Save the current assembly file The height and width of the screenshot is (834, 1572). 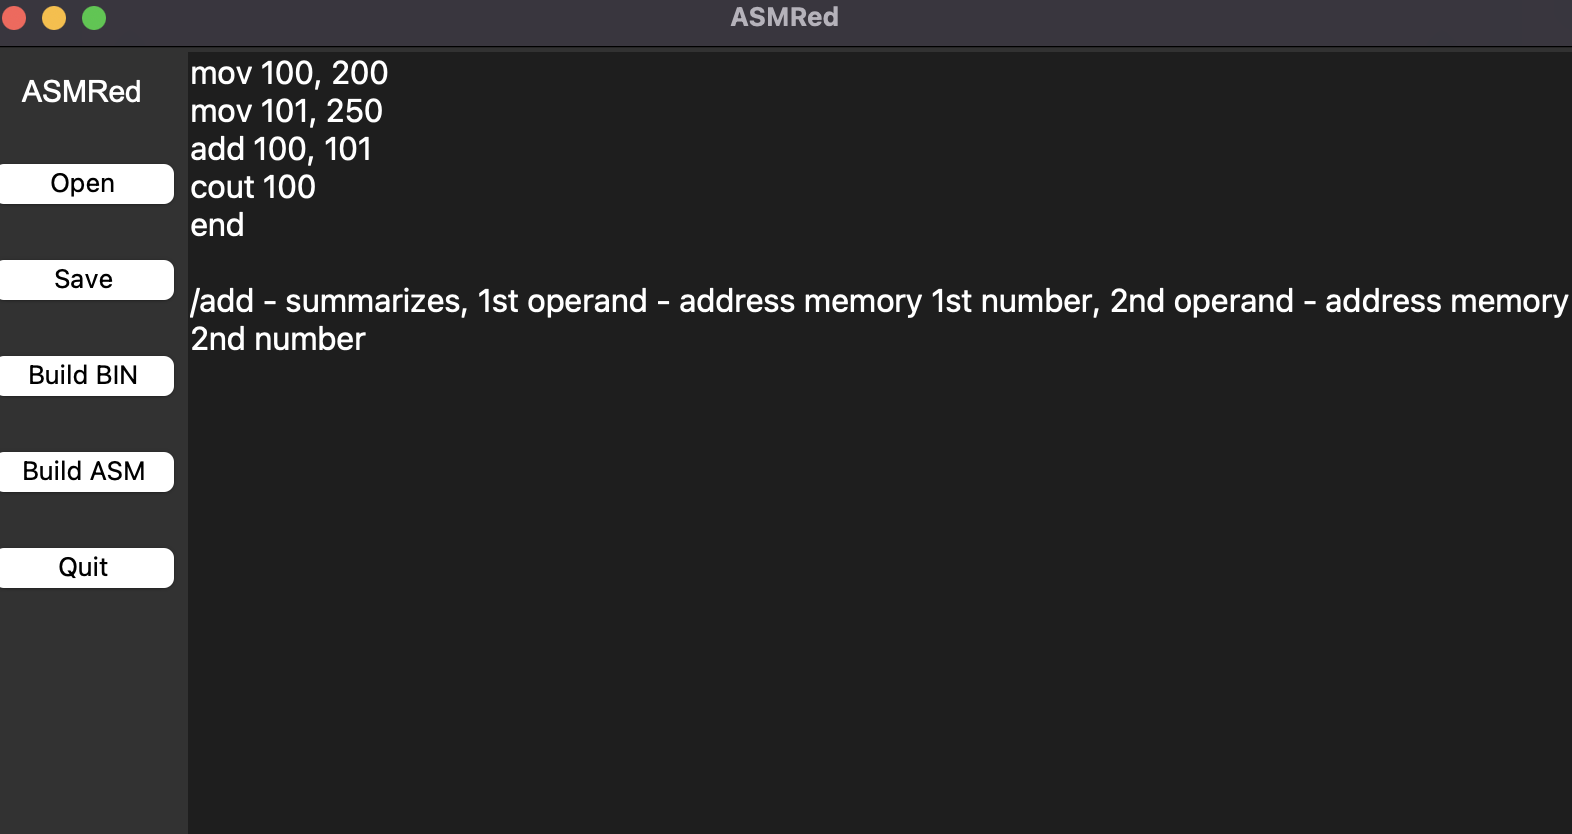coord(84,280)
